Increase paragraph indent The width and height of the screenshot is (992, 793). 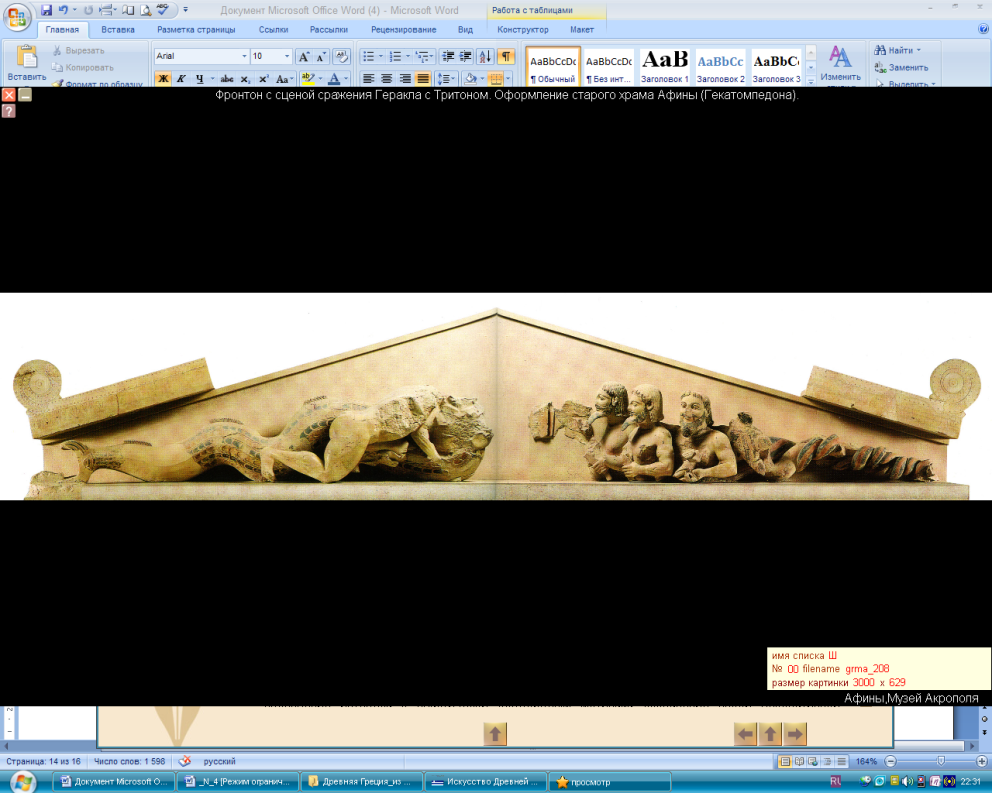pos(466,57)
